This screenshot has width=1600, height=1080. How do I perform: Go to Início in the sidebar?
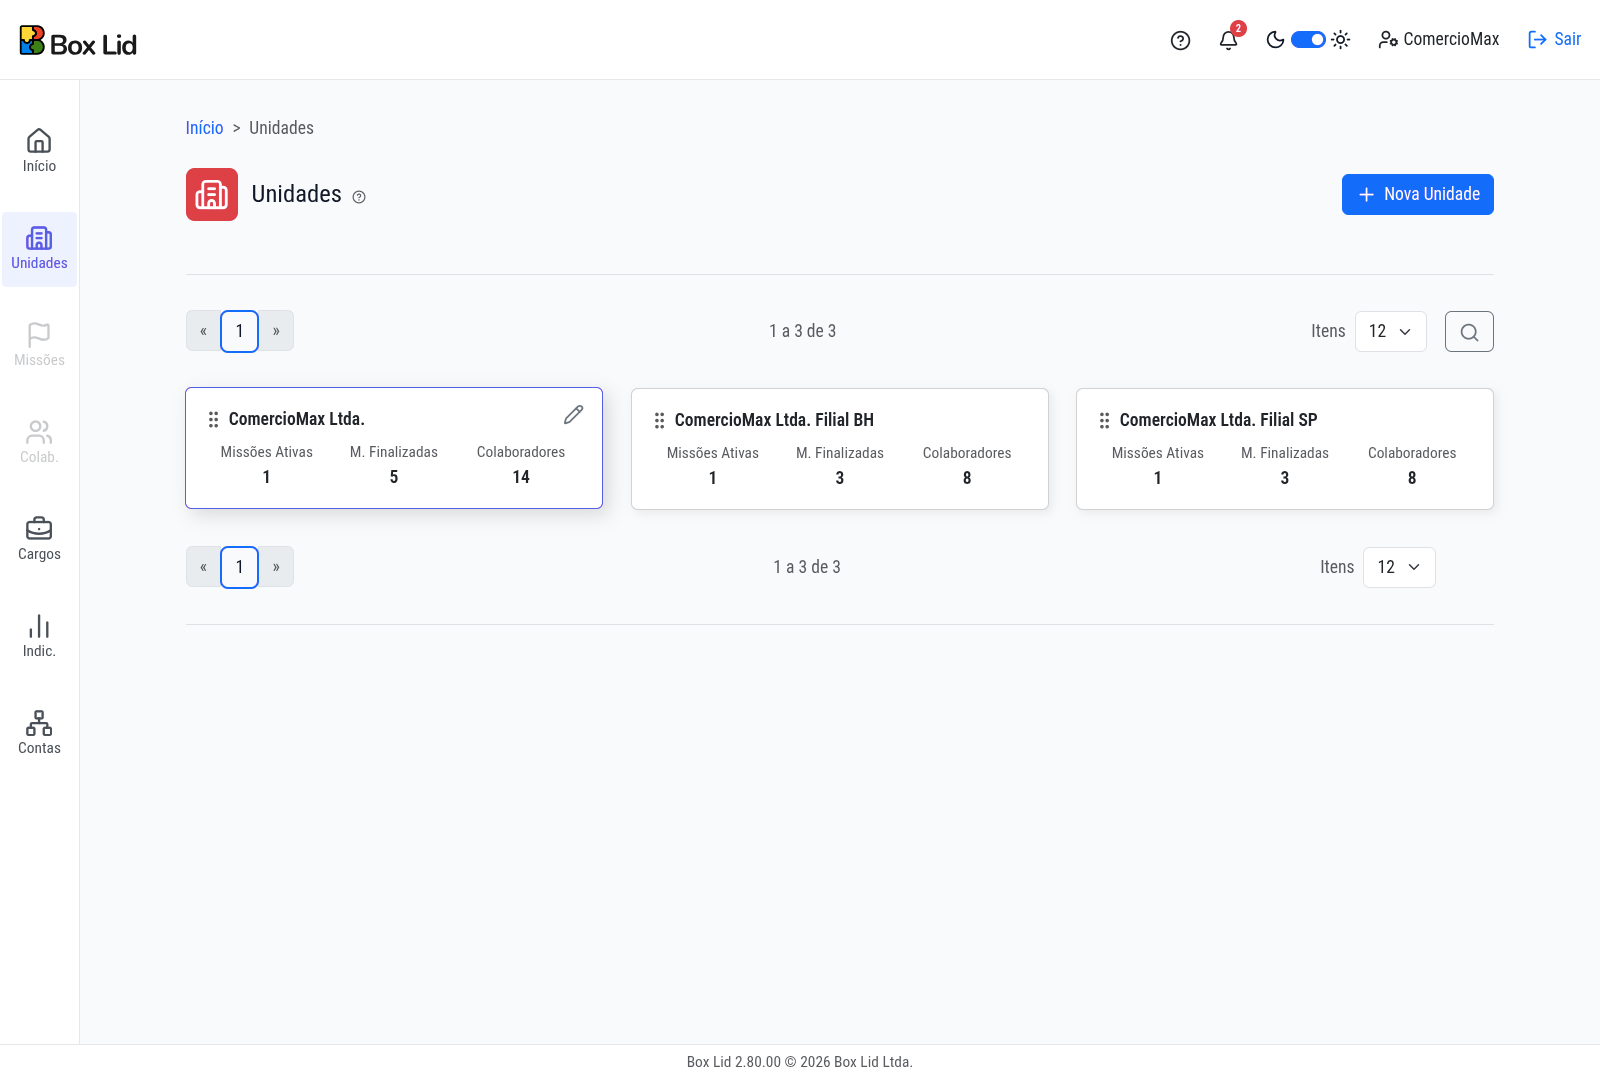pos(39,151)
